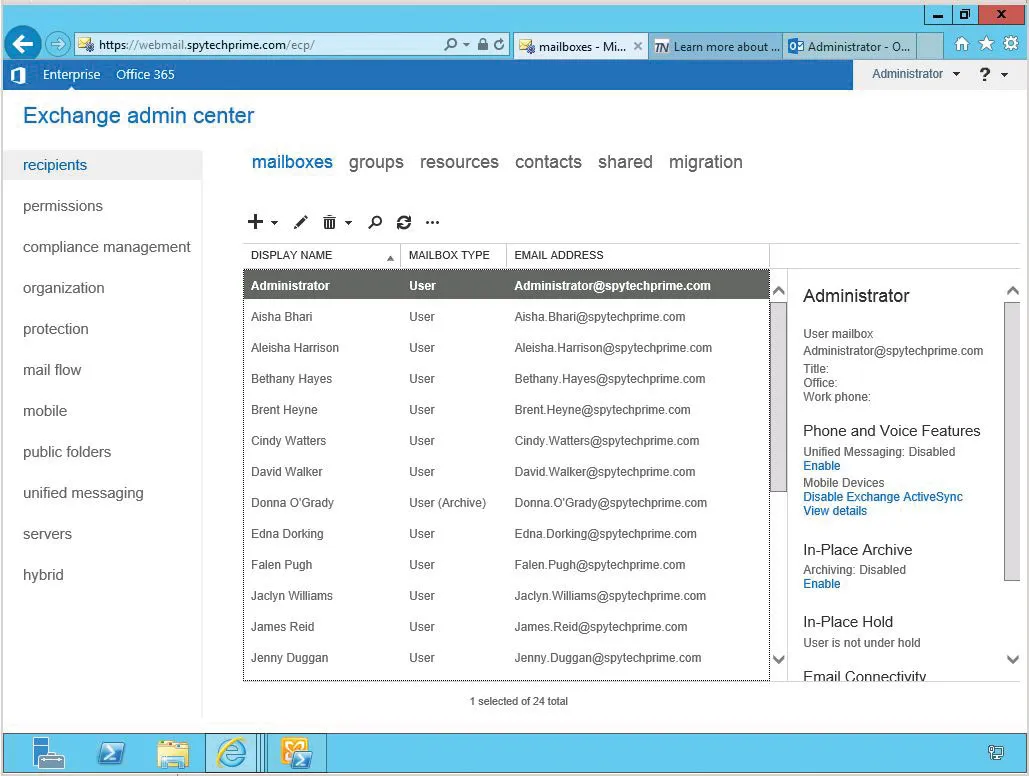Switch to the groups tab
Viewport: 1029px width, 776px height.
click(x=376, y=162)
